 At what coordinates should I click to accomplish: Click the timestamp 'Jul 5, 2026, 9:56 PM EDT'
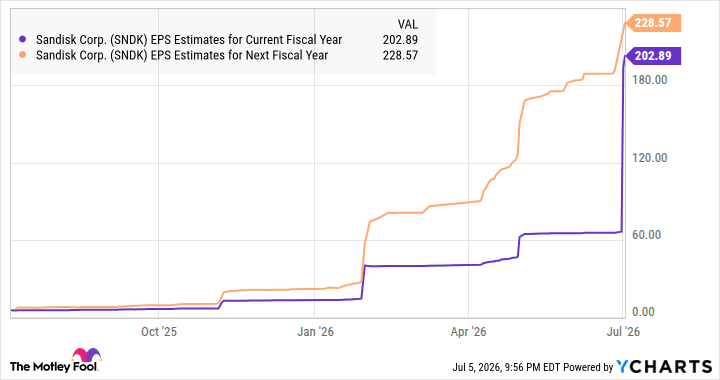pos(506,367)
